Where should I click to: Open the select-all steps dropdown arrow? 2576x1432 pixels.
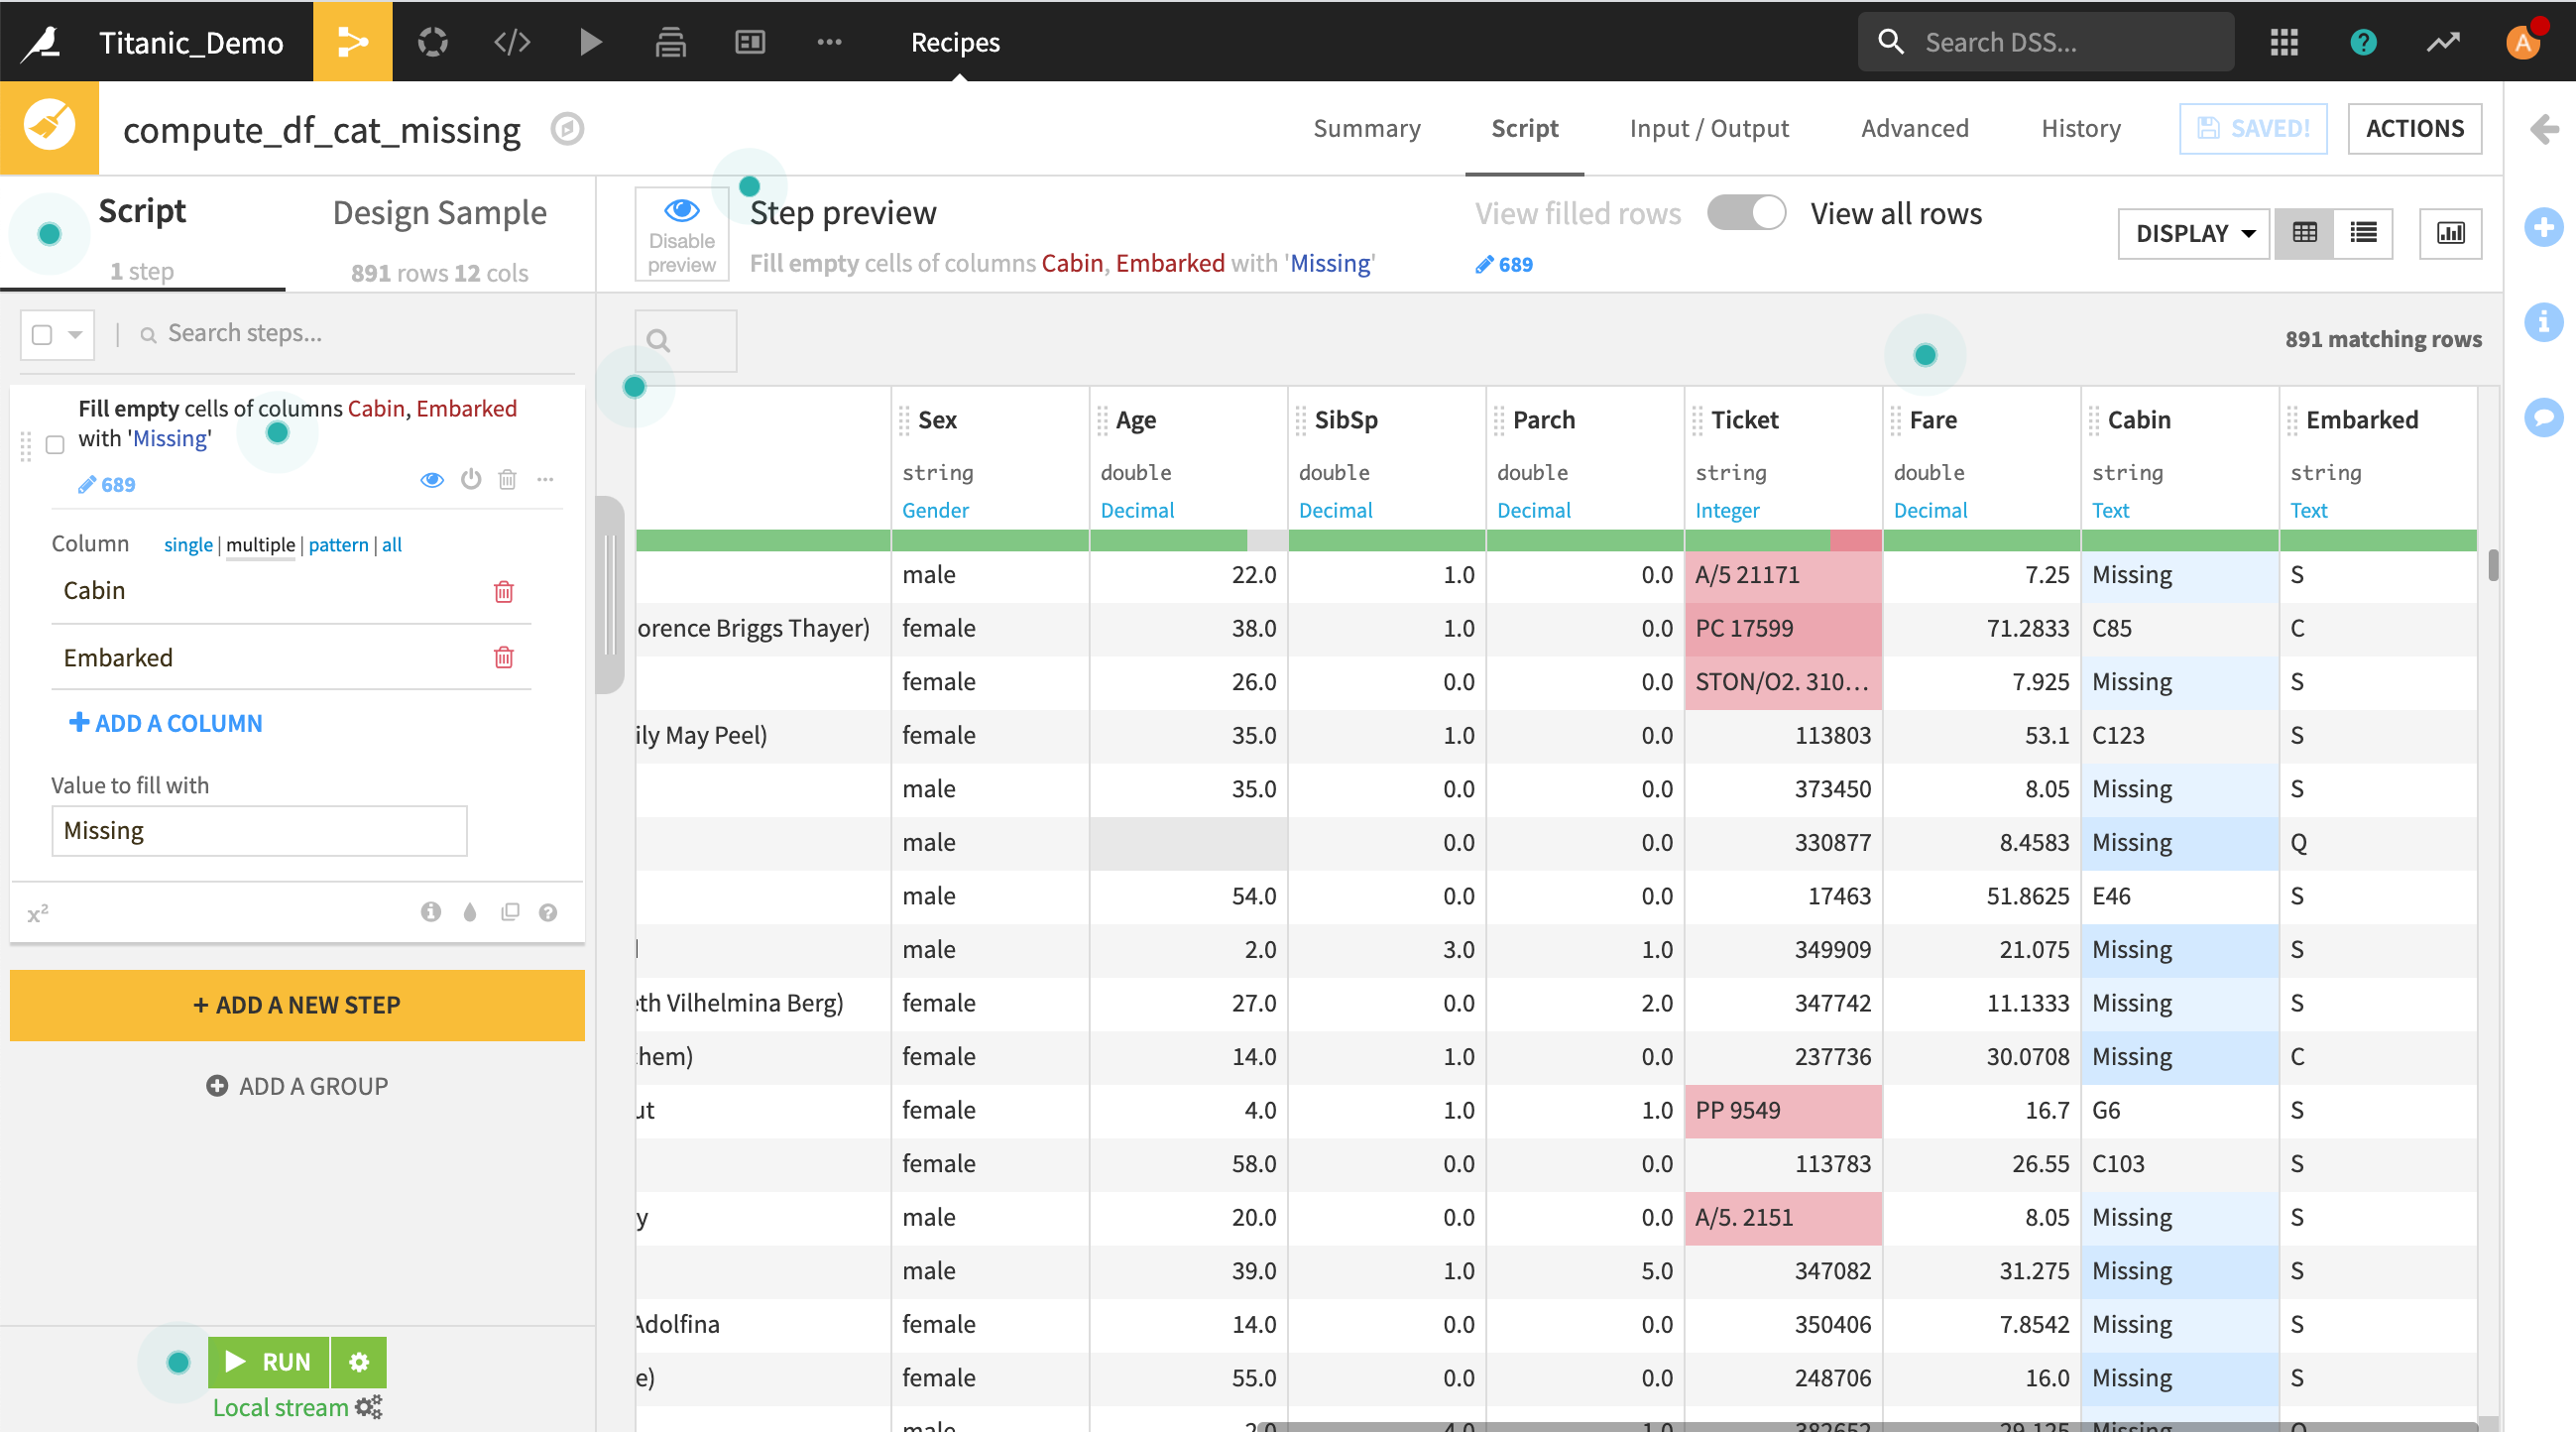pyautogui.click(x=75, y=334)
